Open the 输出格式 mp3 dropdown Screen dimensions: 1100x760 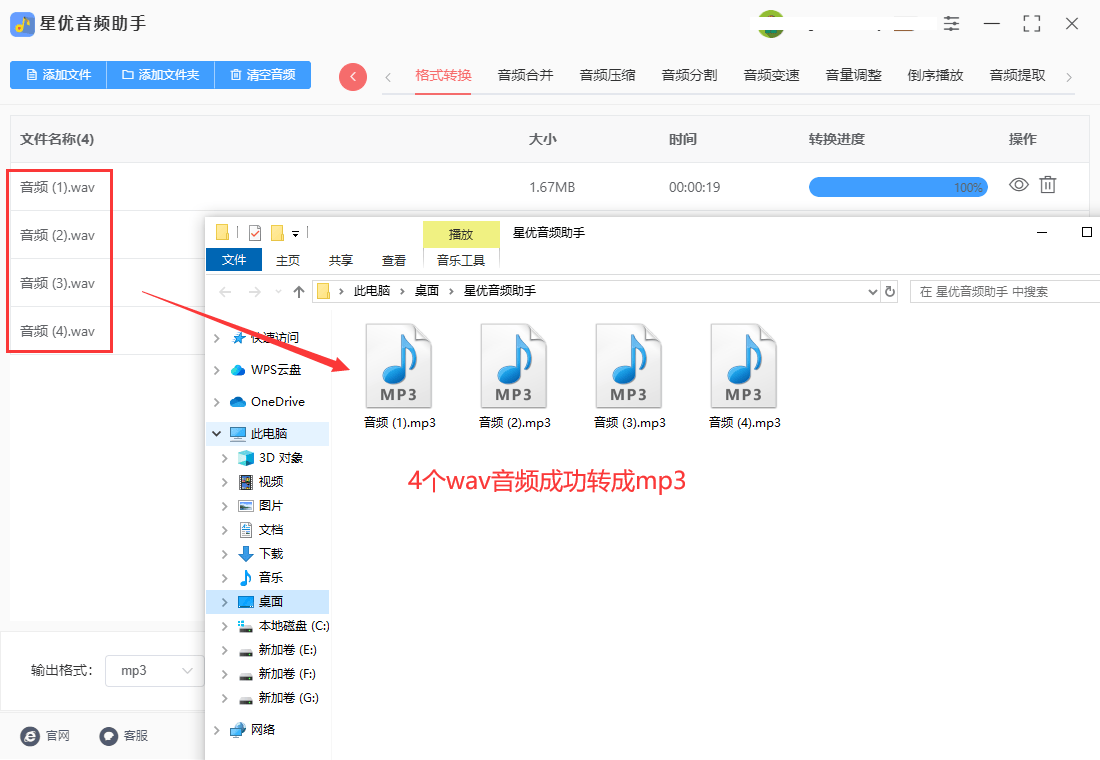(154, 671)
